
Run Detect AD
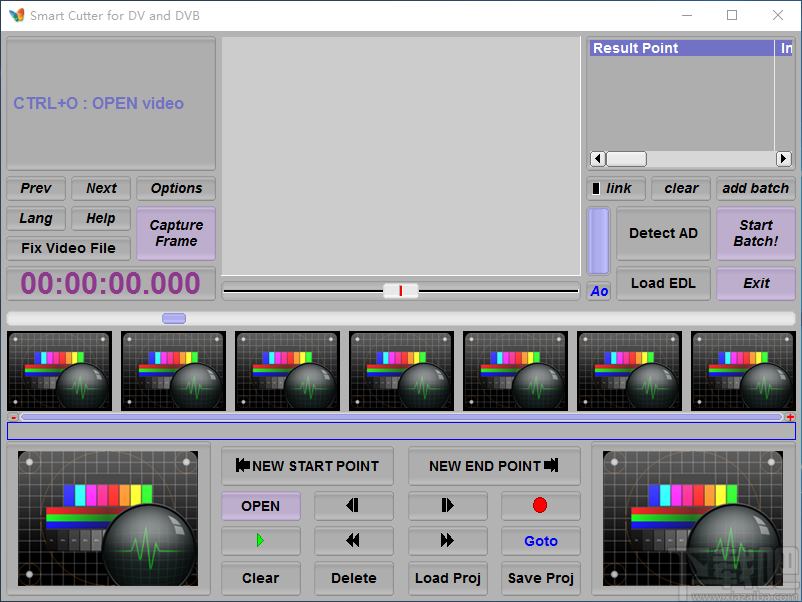click(x=663, y=233)
